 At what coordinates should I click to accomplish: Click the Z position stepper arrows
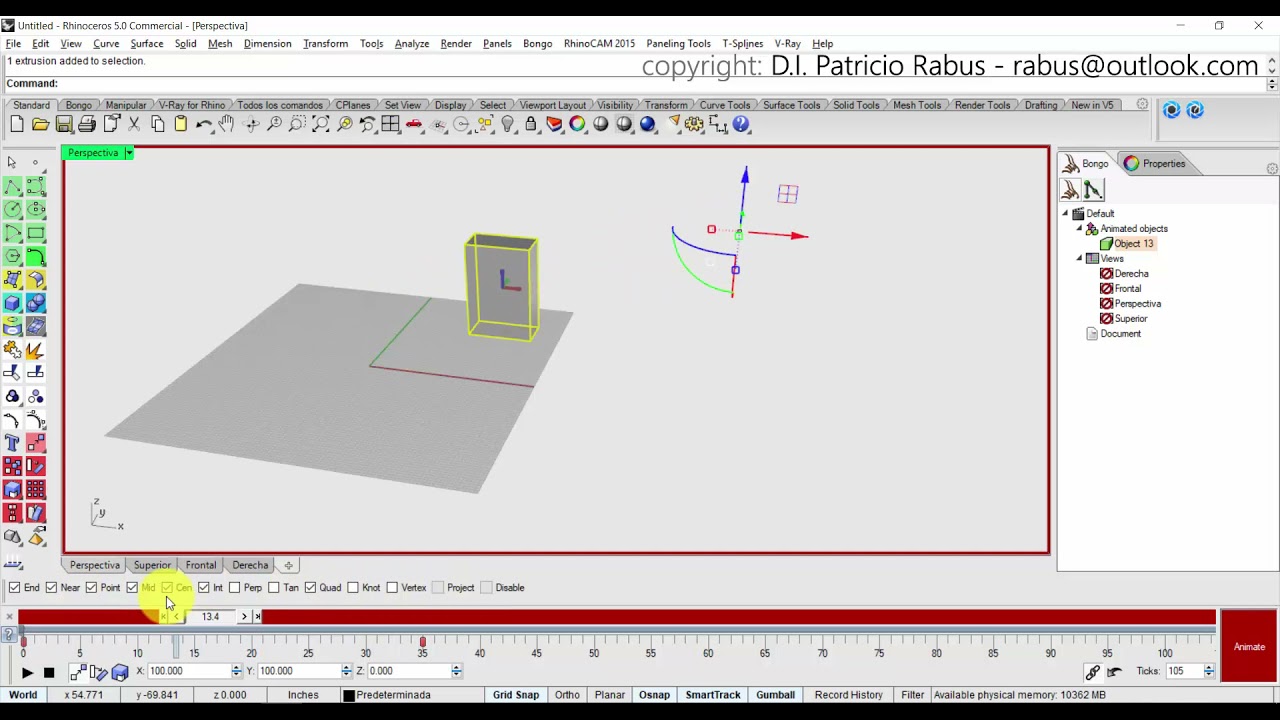(x=456, y=671)
